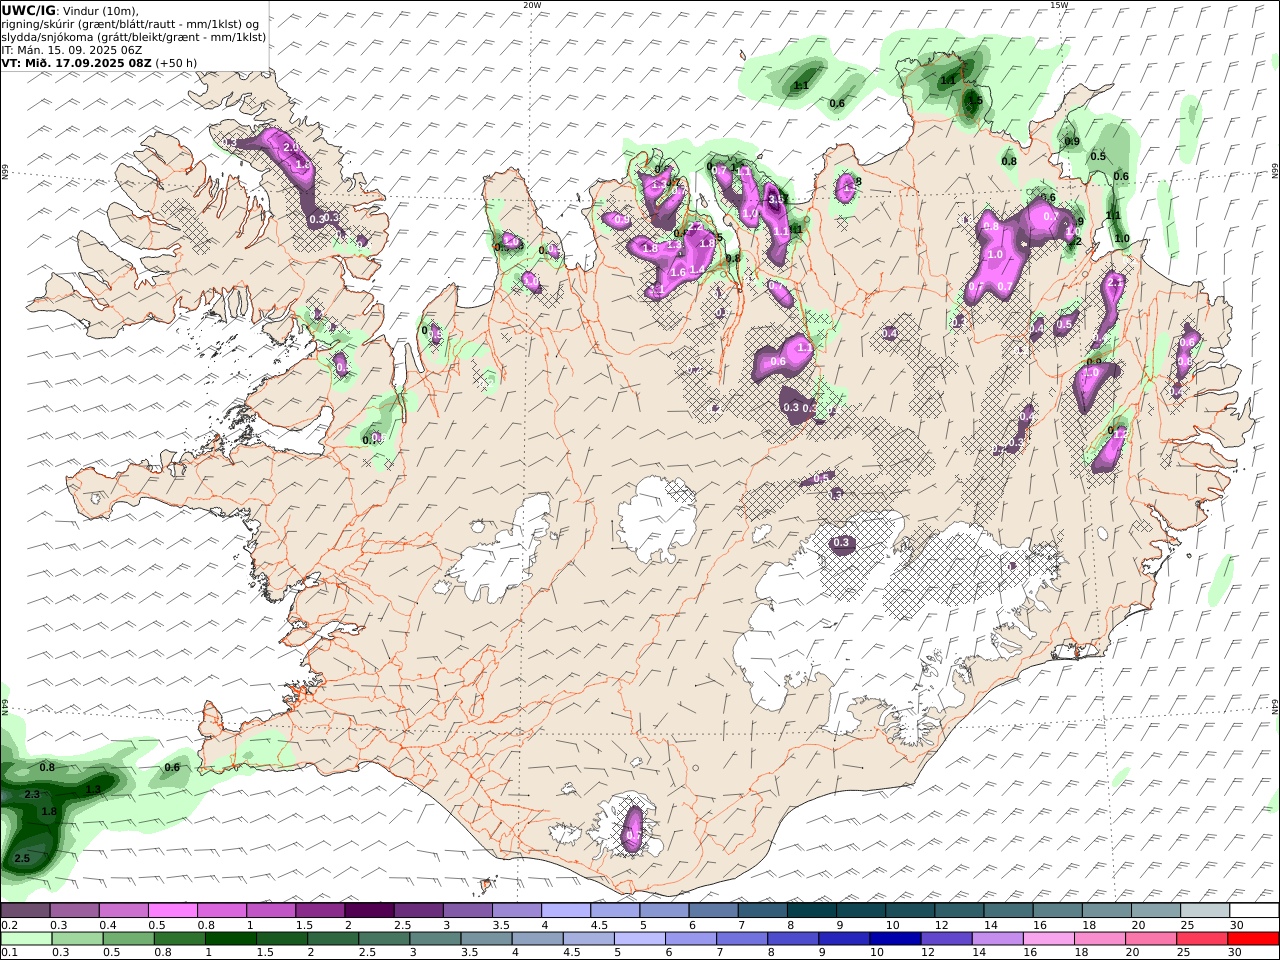
Task: Select the light lavender snow swatch between 4 and 4.5
Action: 565,910
